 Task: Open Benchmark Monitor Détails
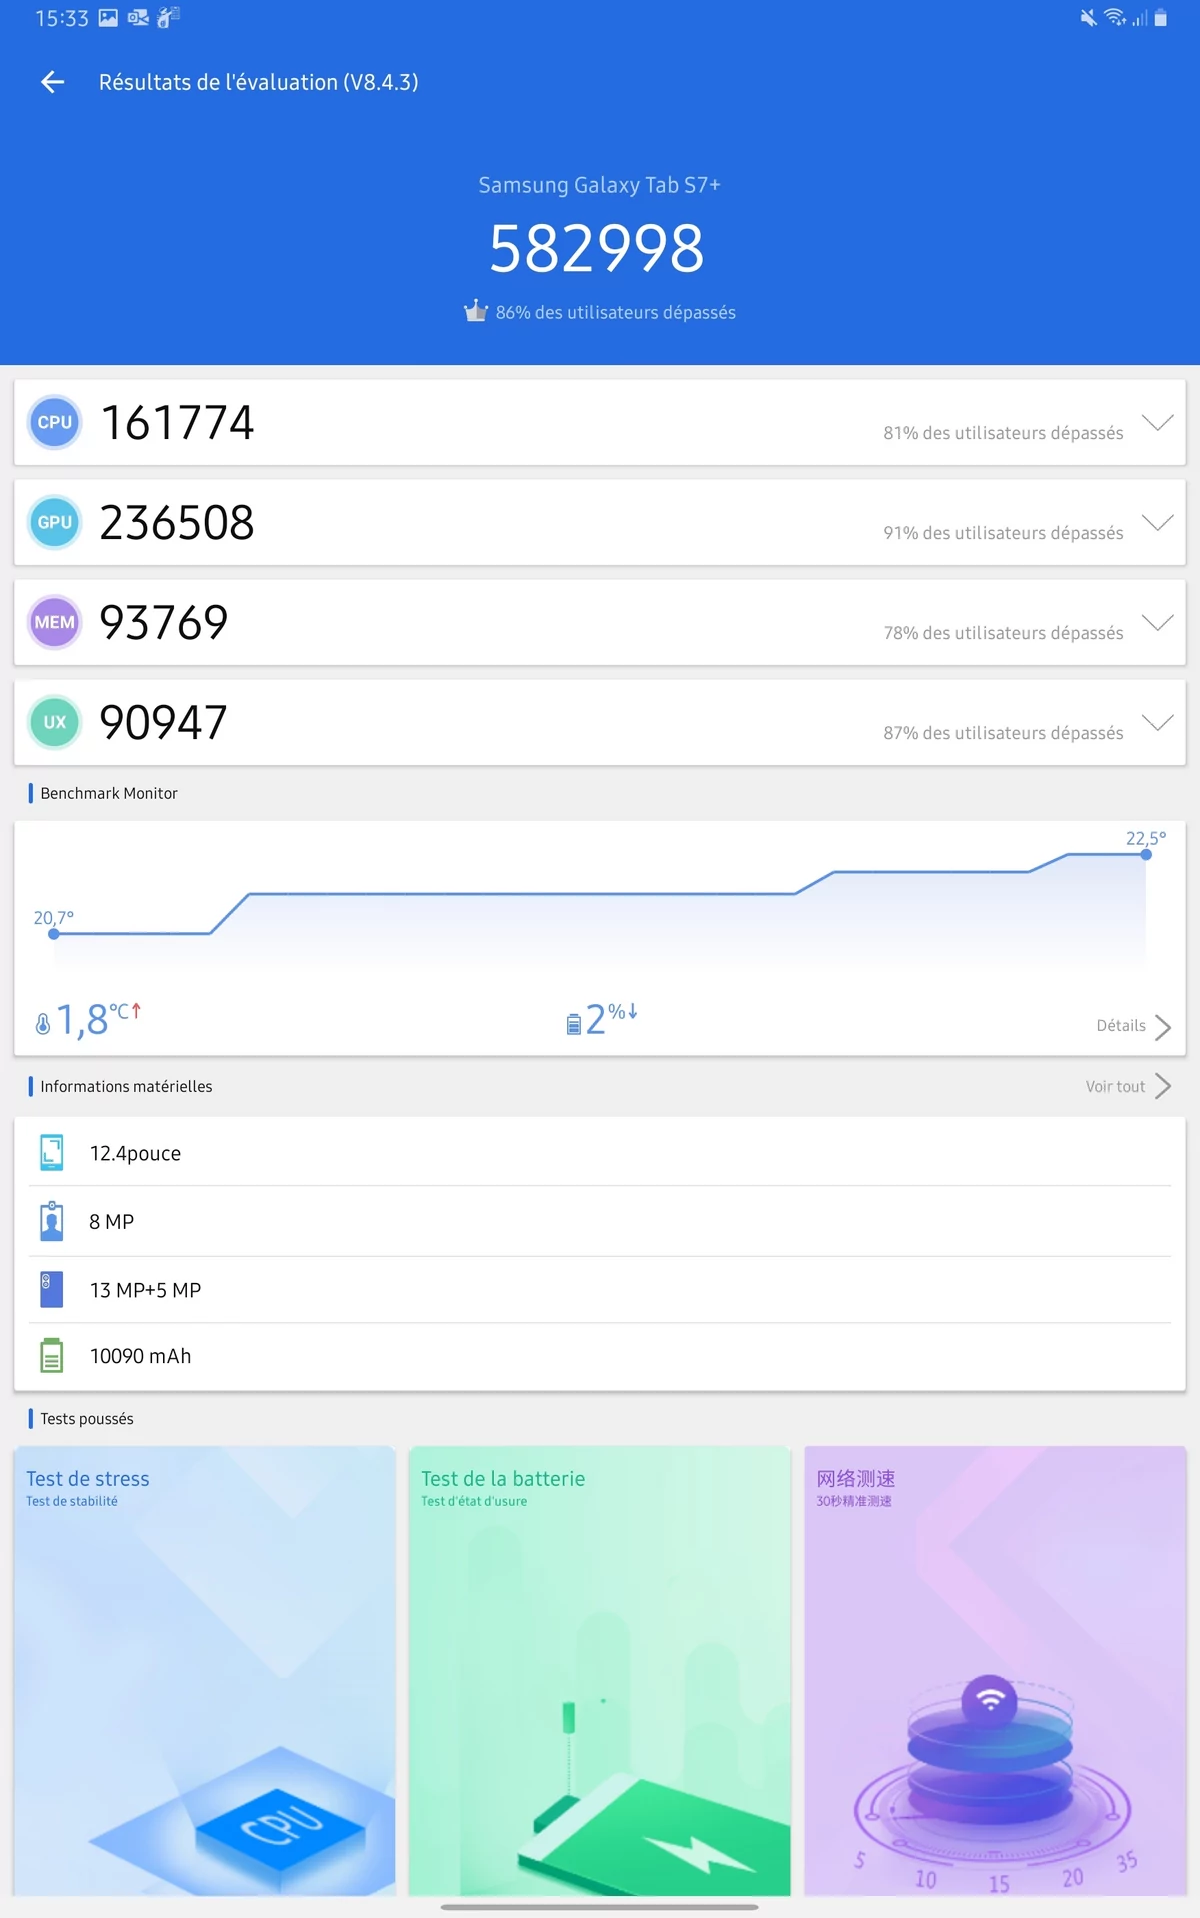coord(1121,1026)
